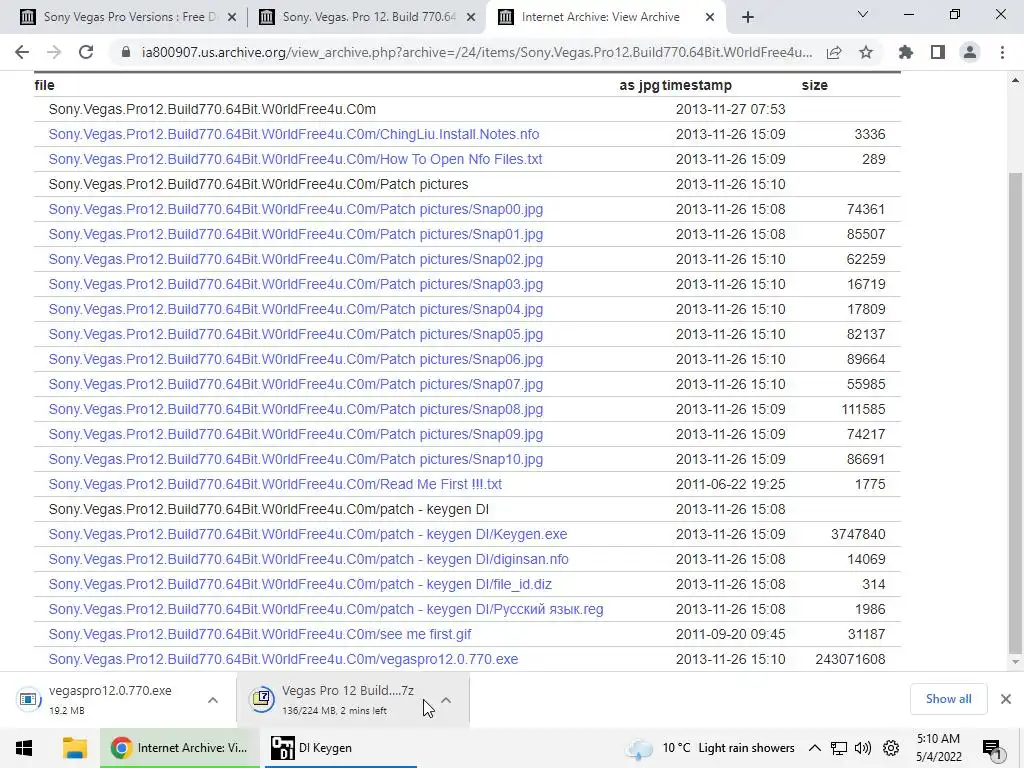Open Patch pictures/Snap04.jpg link
Viewport: 1024px width, 768px height.
[x=296, y=309]
